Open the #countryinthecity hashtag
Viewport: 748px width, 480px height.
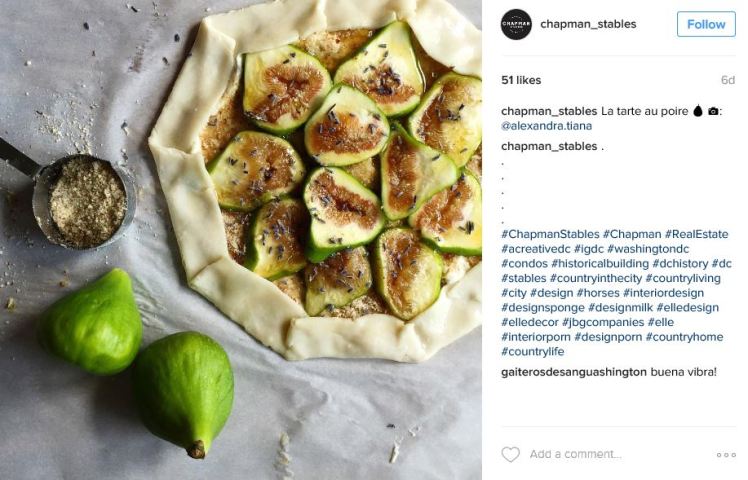[x=596, y=278]
